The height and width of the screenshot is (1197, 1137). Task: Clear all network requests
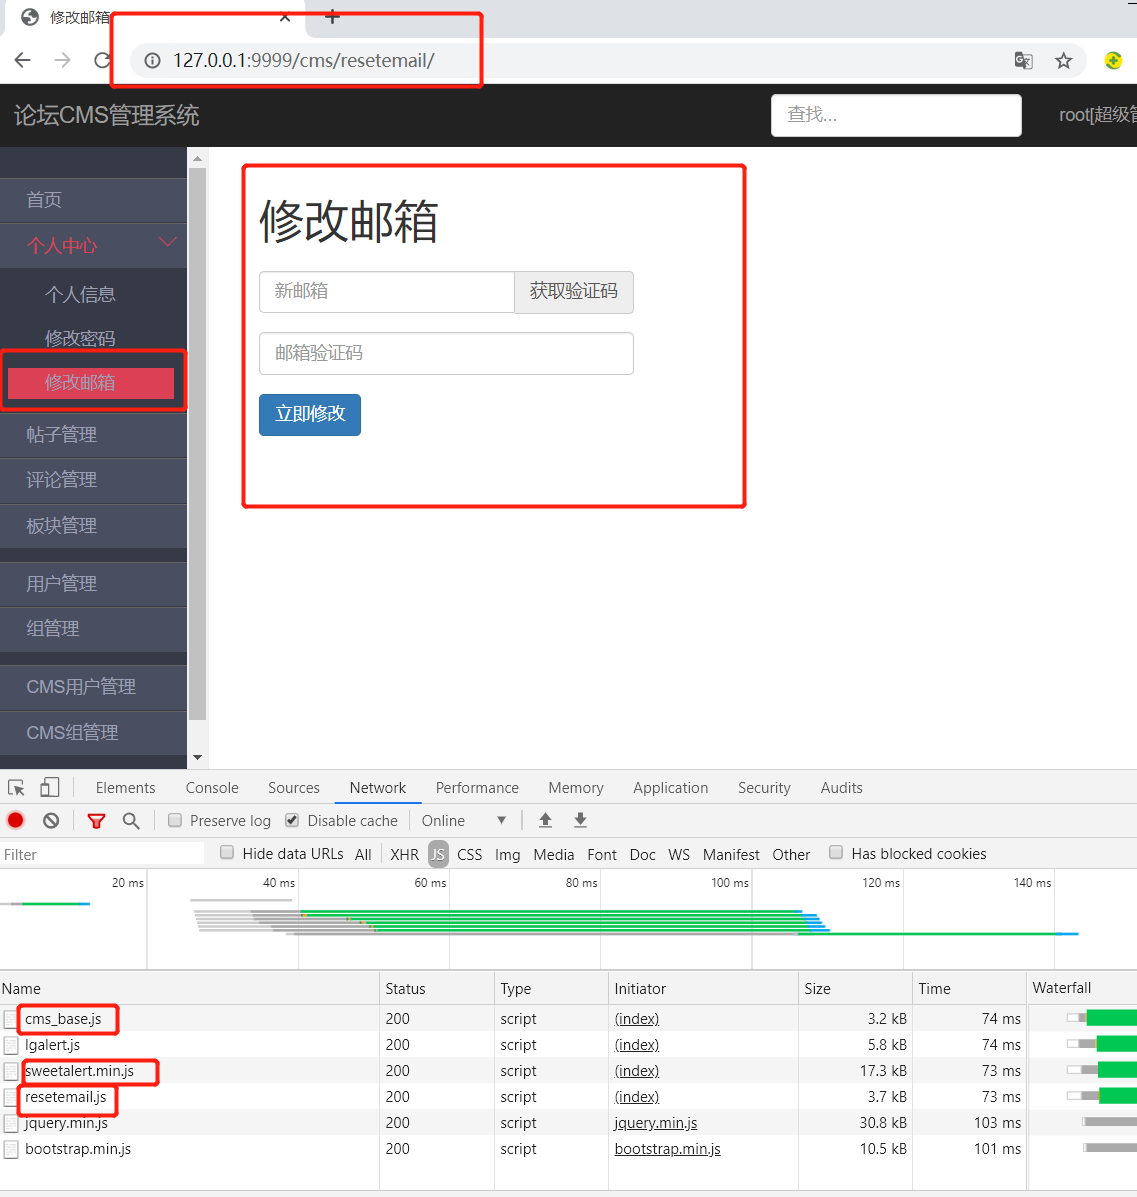pyautogui.click(x=50, y=820)
